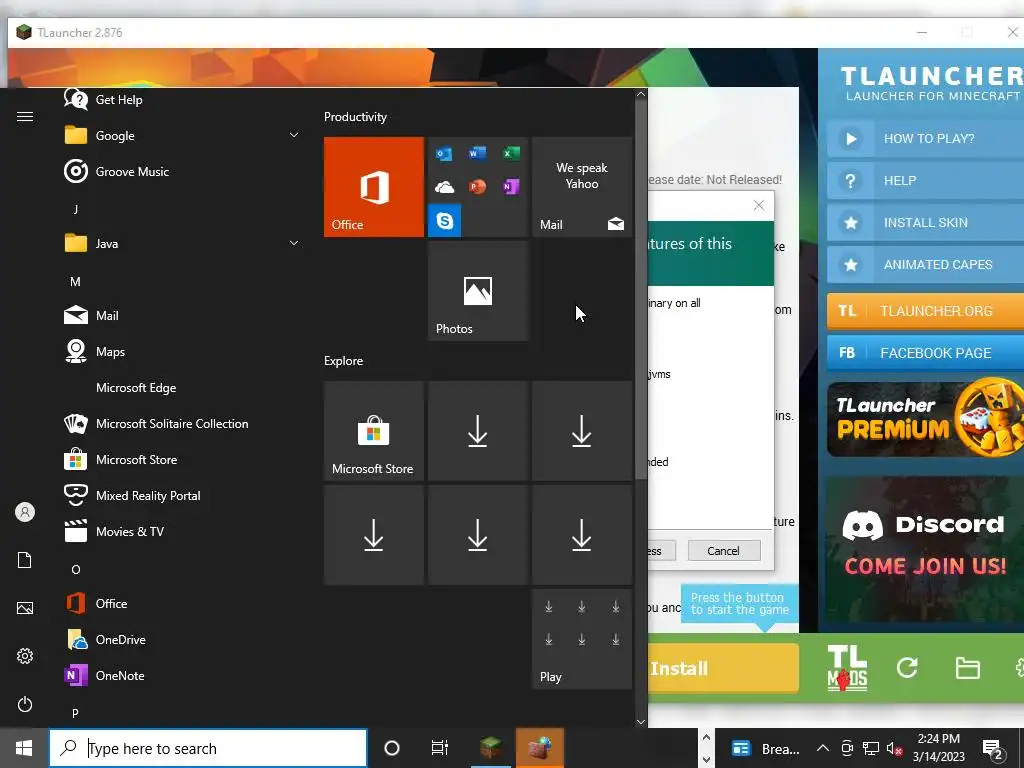Jump to letter J section header
The image size is (1024, 768).
click(76, 209)
